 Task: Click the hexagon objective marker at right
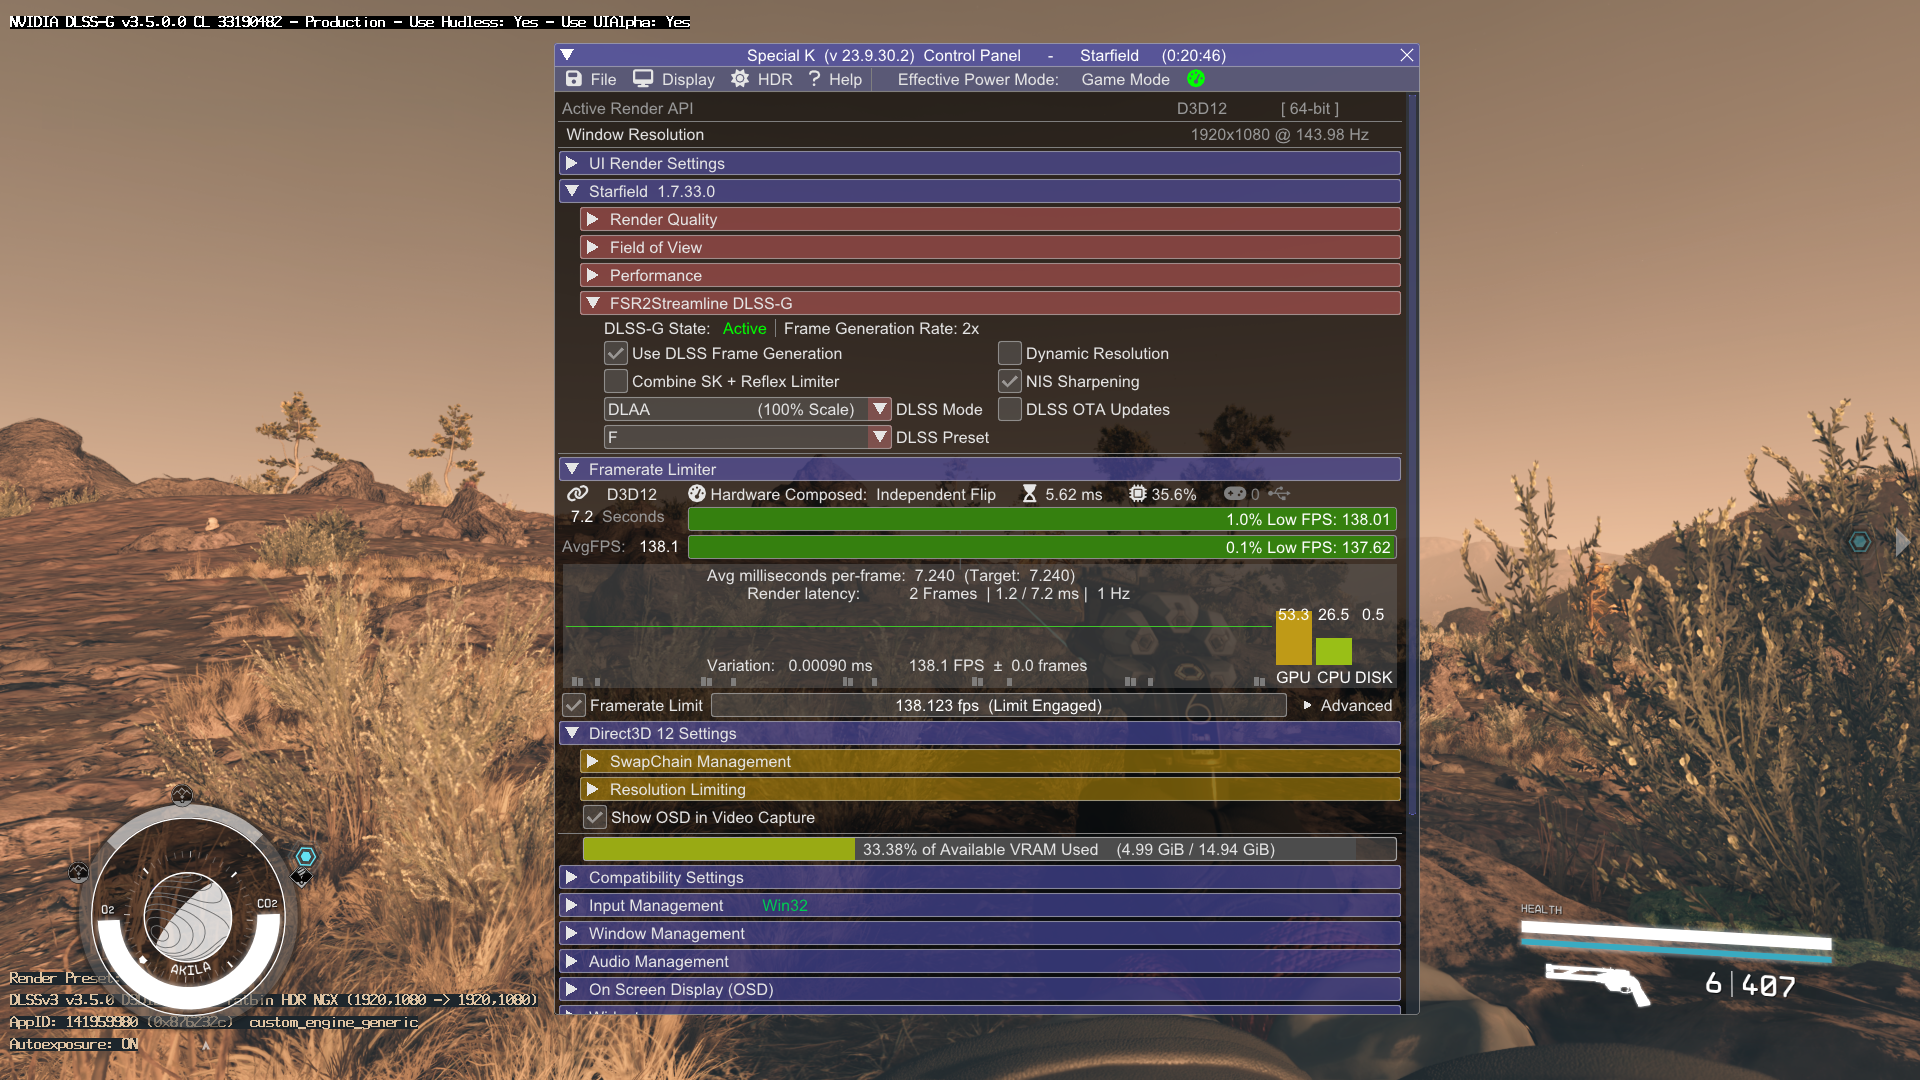[1859, 542]
